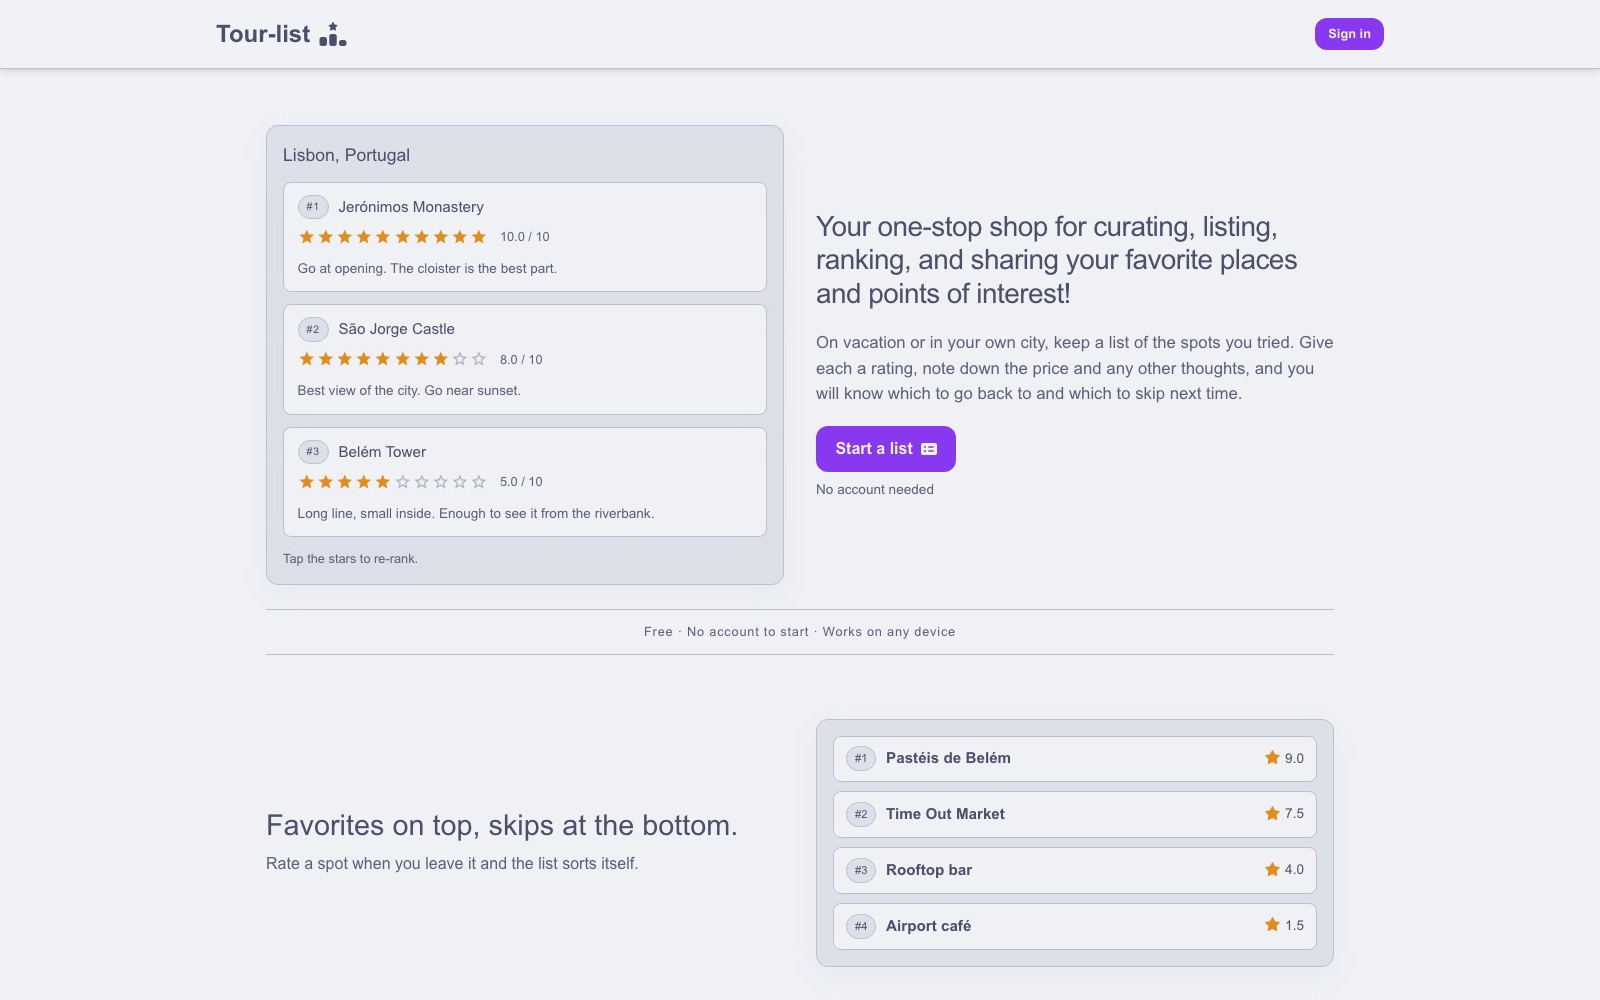Click the note "Go at opening. The cloister is the best part."
This screenshot has width=1600, height=1000.
pos(427,268)
